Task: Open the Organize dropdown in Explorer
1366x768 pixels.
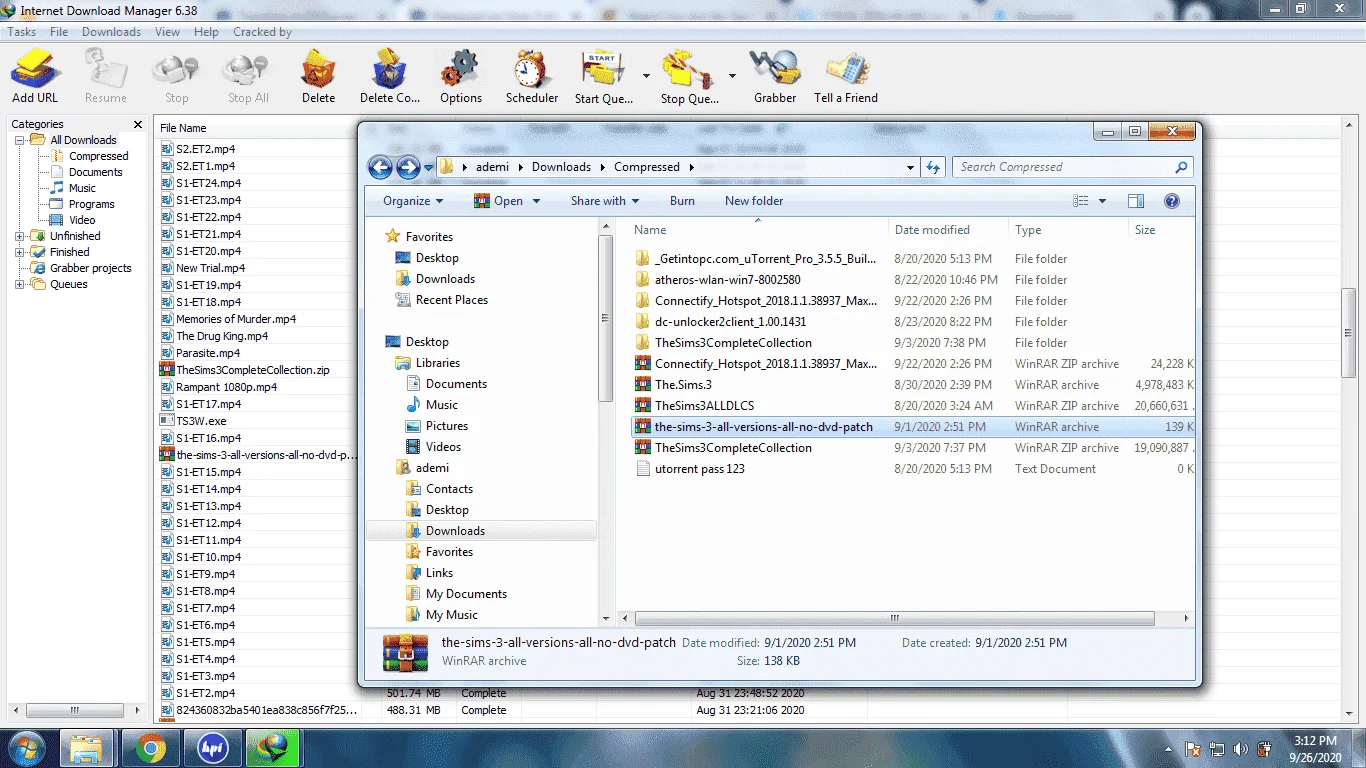Action: (x=413, y=201)
